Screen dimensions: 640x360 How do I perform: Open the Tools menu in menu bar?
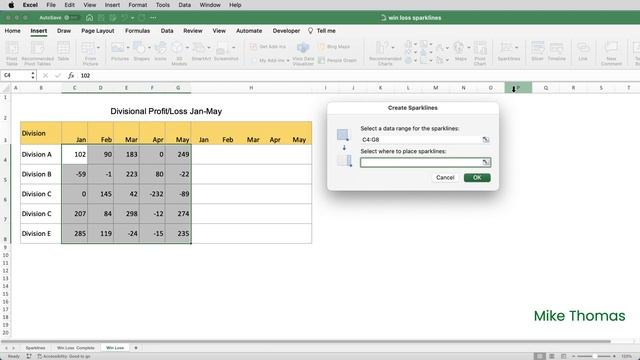pos(163,5)
